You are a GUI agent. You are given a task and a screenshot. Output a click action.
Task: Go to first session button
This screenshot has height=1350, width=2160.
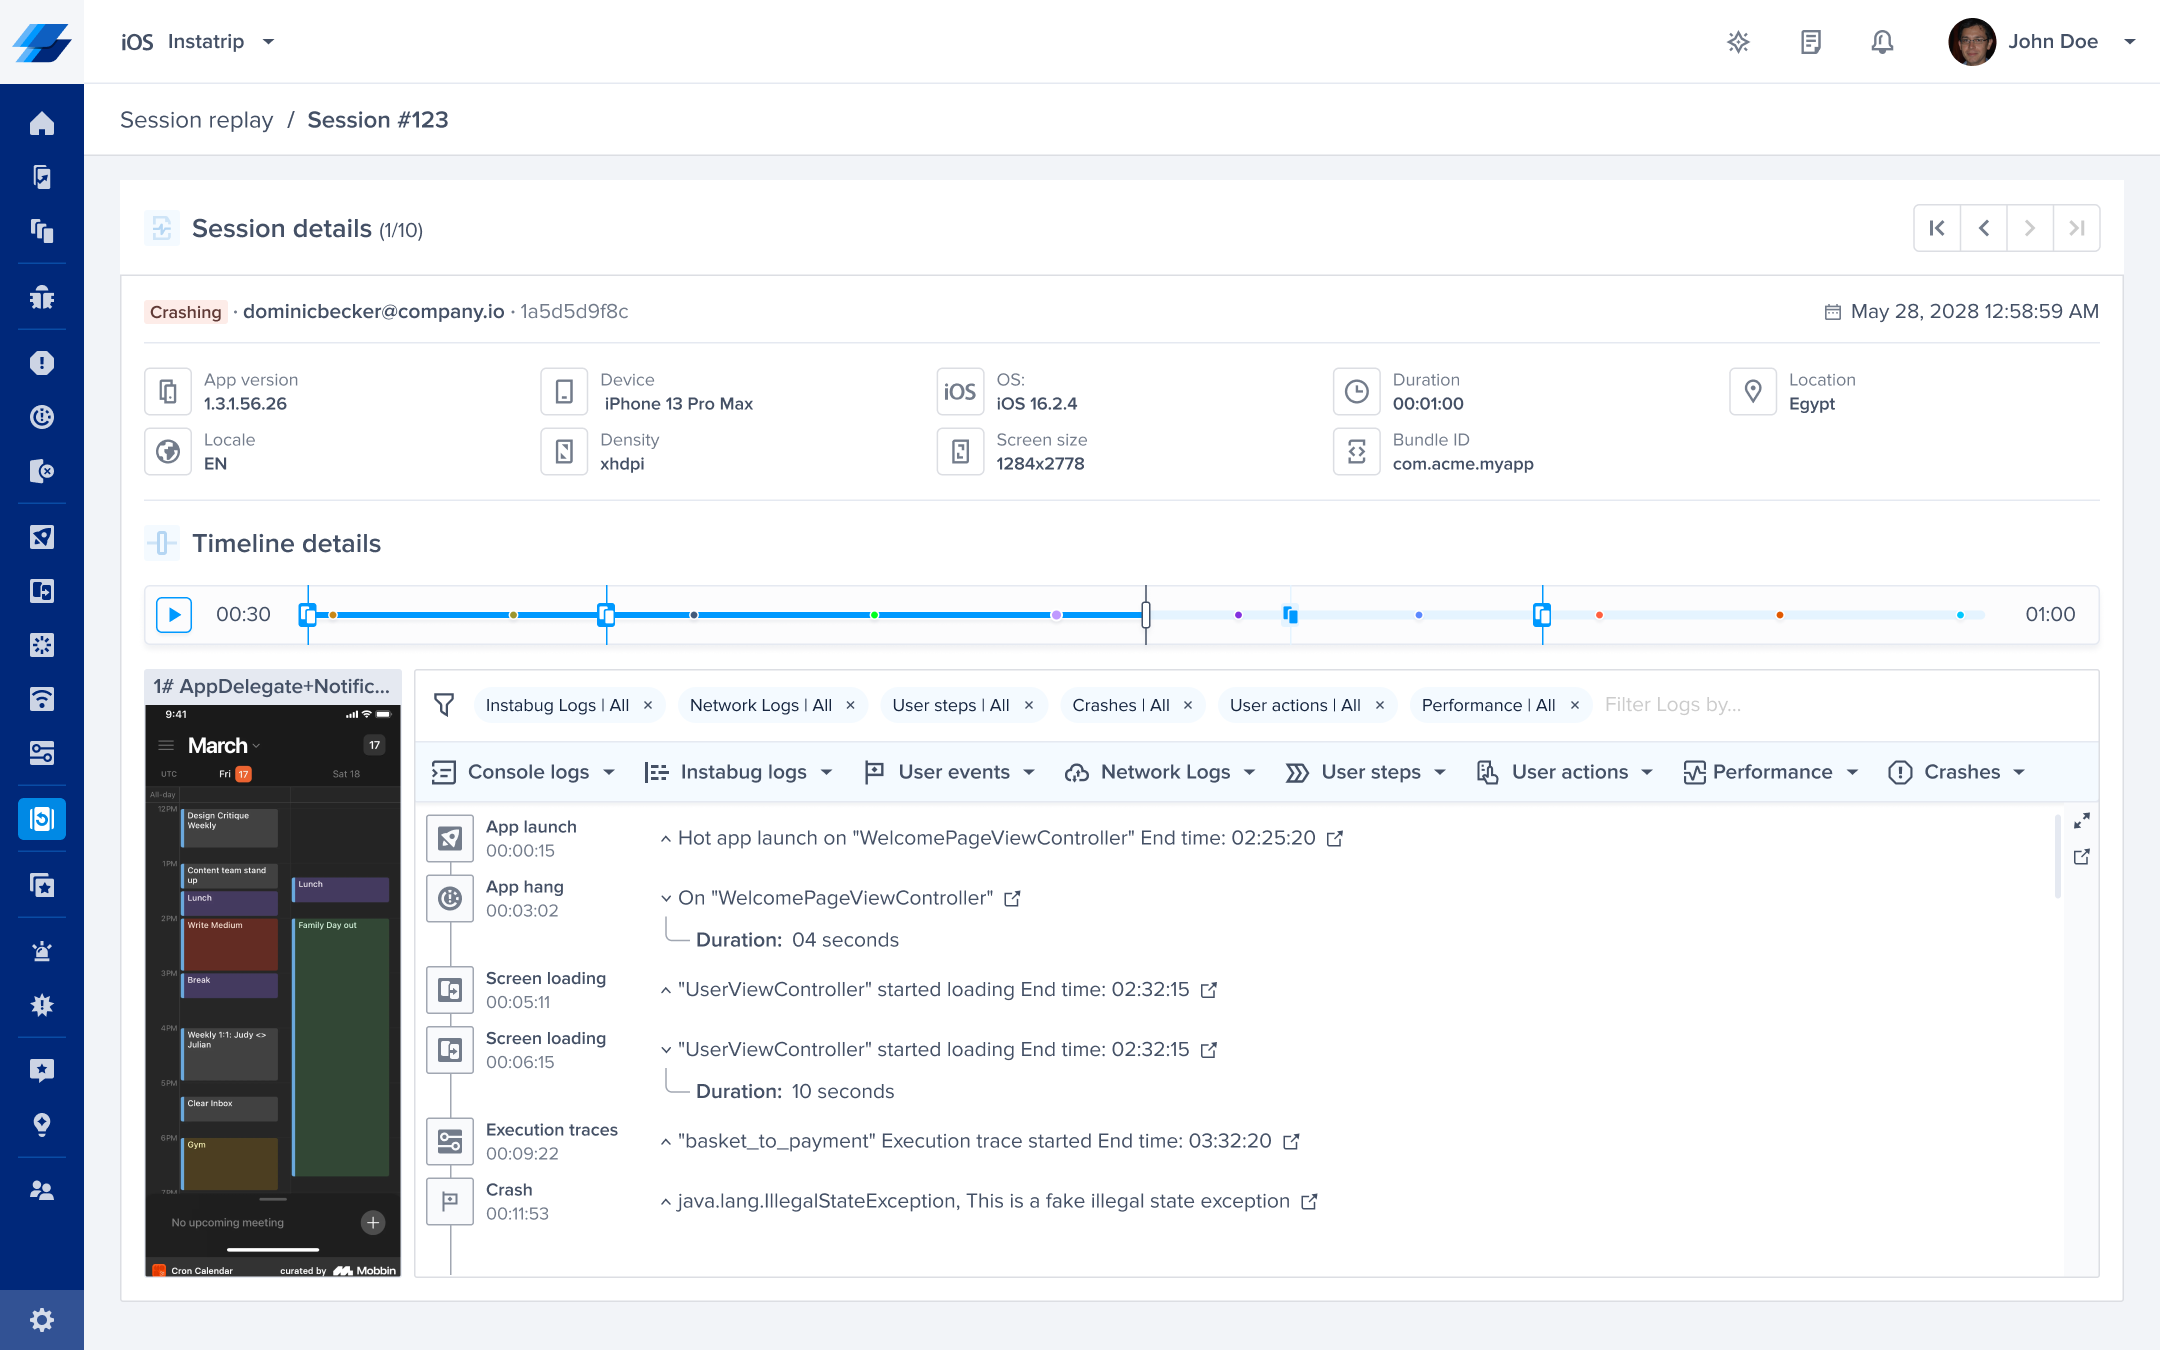1937,229
